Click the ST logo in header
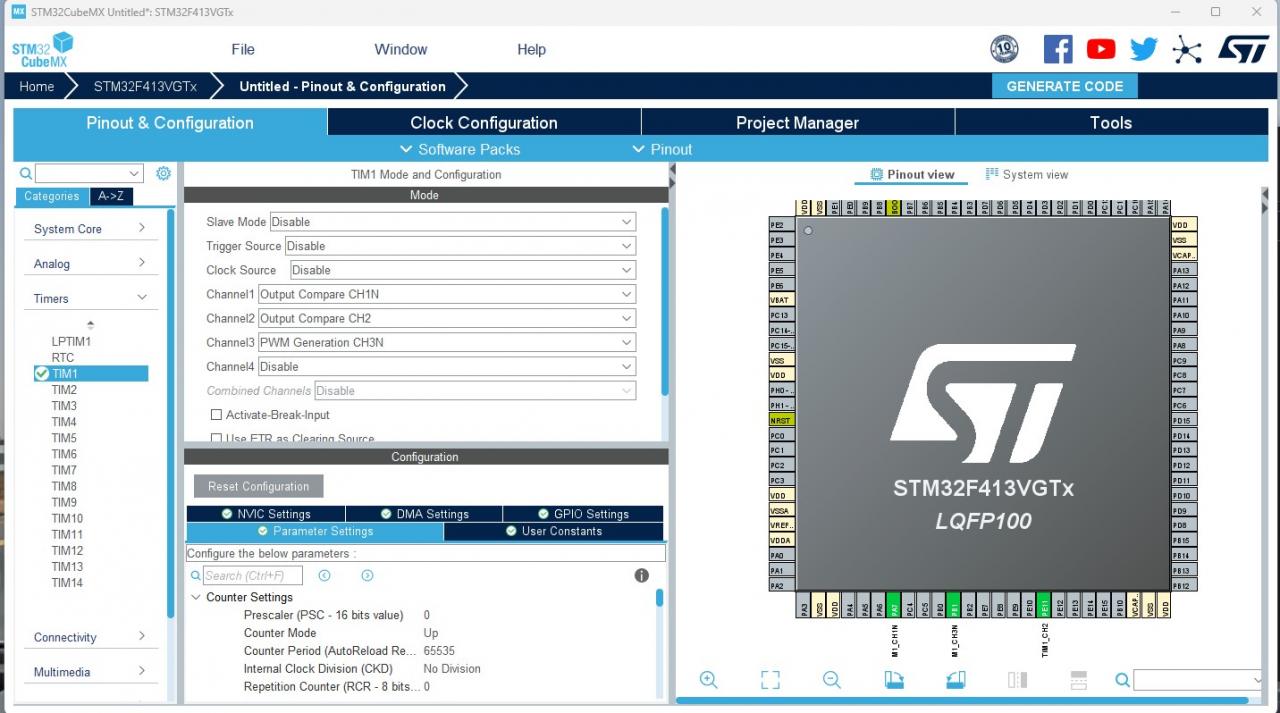 (1243, 49)
